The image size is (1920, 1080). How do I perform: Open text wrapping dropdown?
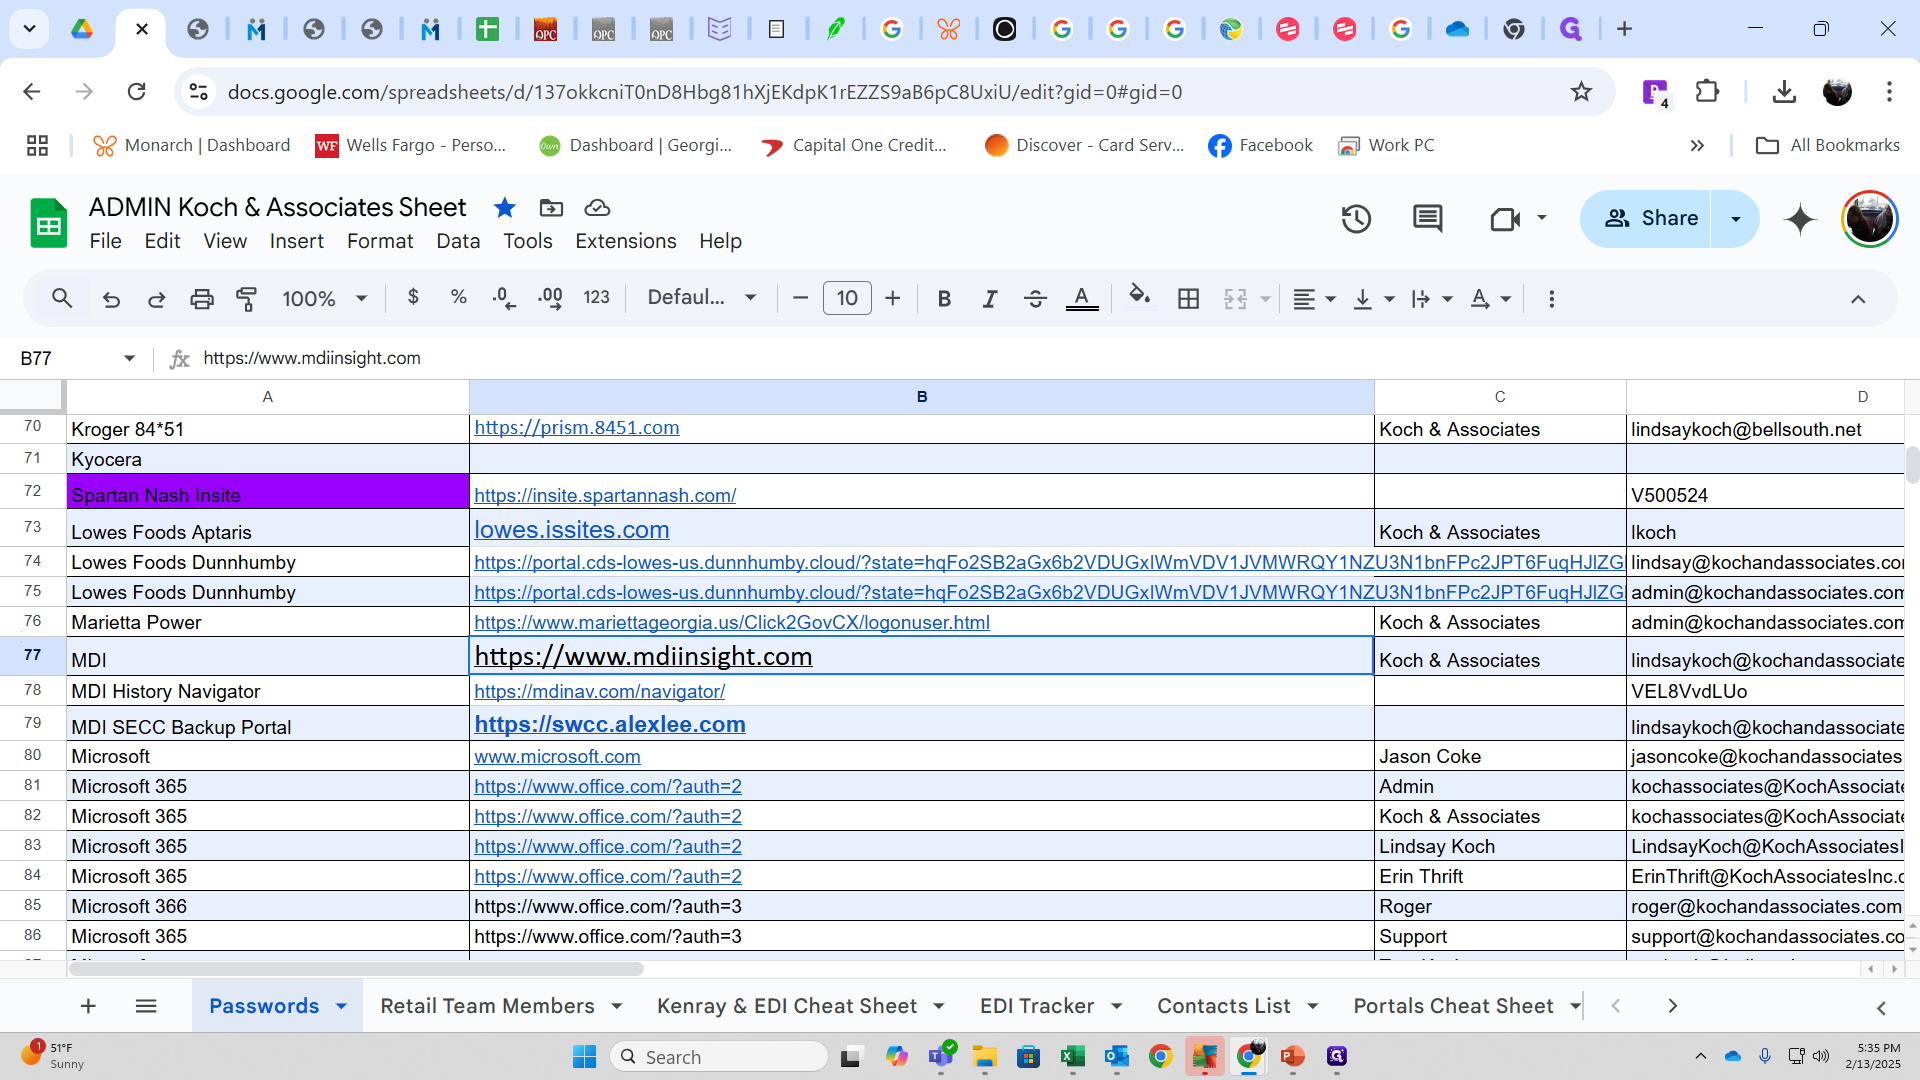pyautogui.click(x=1431, y=298)
